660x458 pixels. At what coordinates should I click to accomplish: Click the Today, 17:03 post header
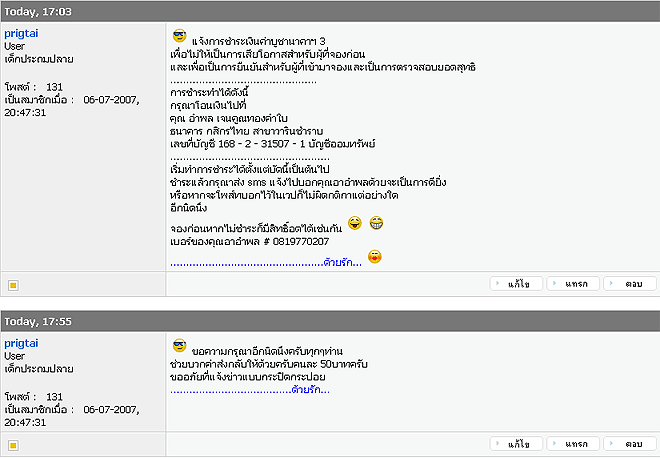click(x=330, y=11)
